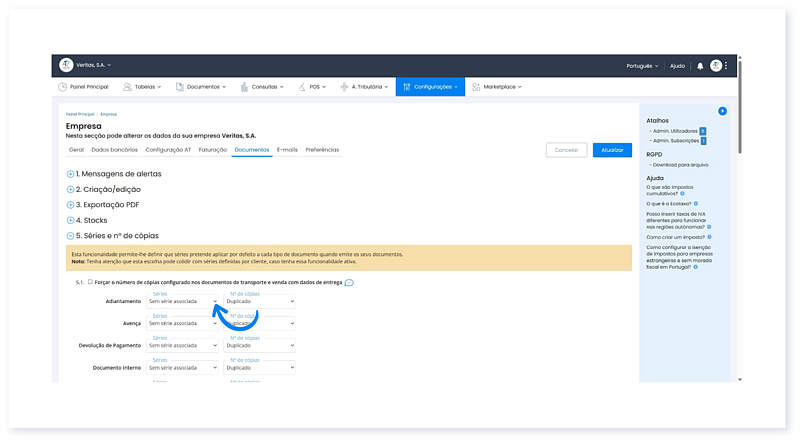Open the Português language selector
The height and width of the screenshot is (442, 800).
tap(642, 66)
